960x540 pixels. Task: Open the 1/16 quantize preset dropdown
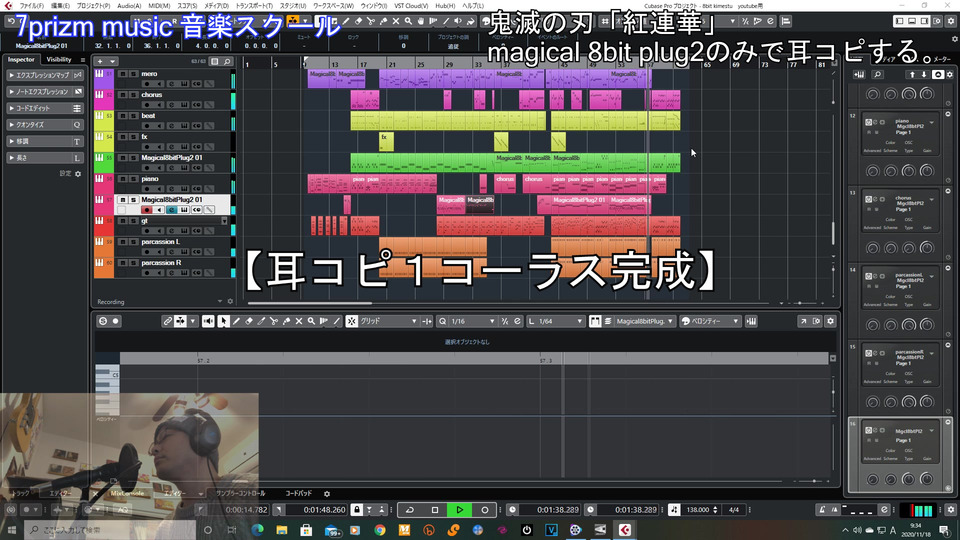click(473, 321)
